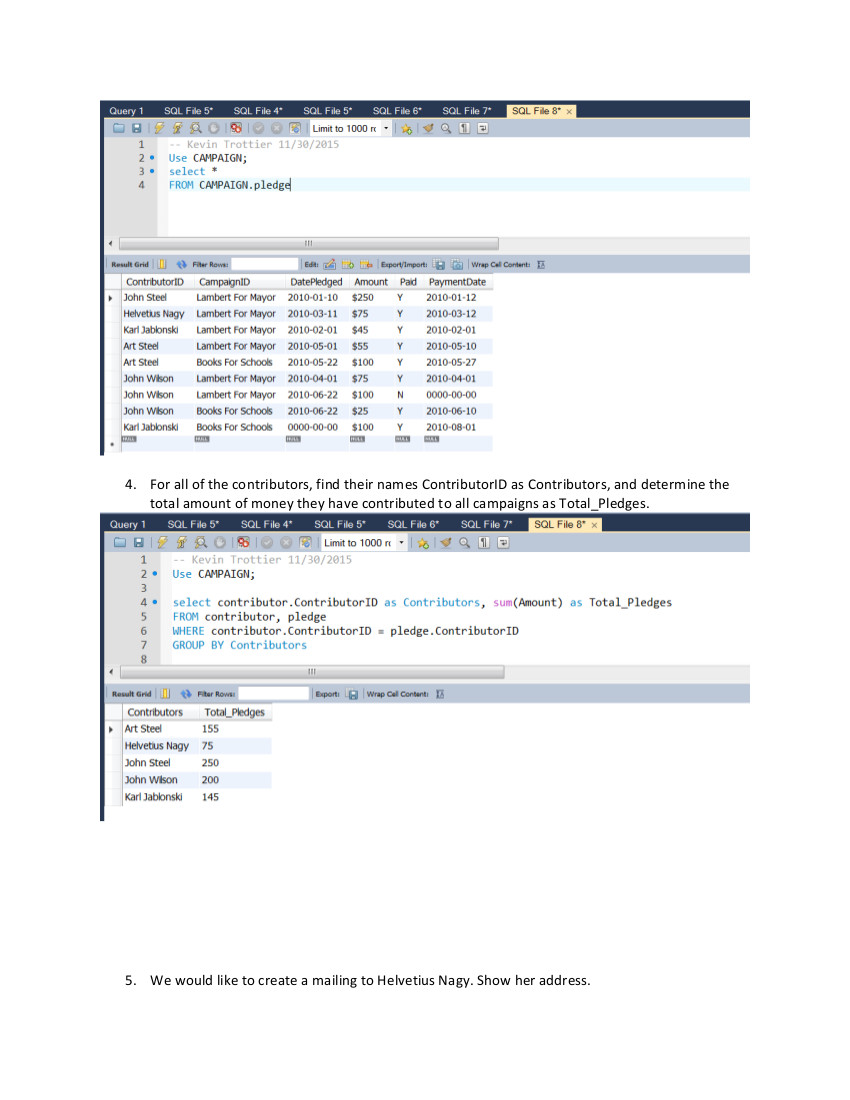Click the Total_Pledges column header
850x1100 pixels.
(x=234, y=713)
